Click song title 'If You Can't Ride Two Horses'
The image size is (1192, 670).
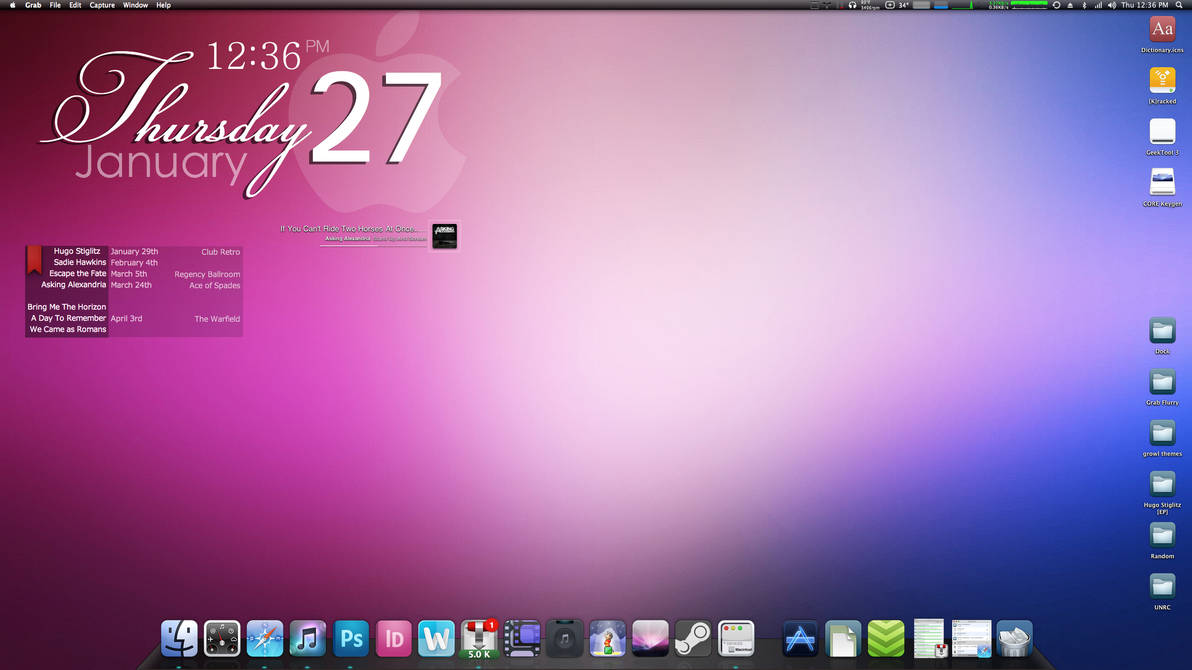[349, 228]
